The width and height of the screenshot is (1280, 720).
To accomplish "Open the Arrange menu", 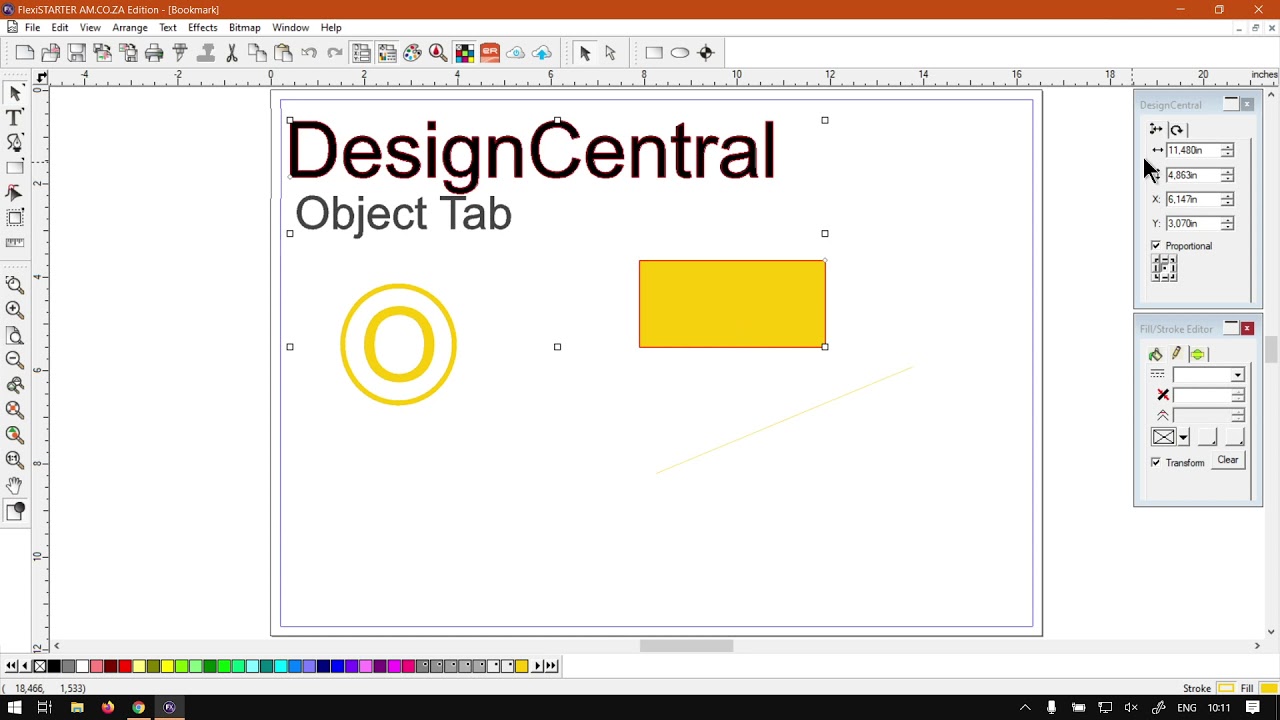I will coord(130,28).
